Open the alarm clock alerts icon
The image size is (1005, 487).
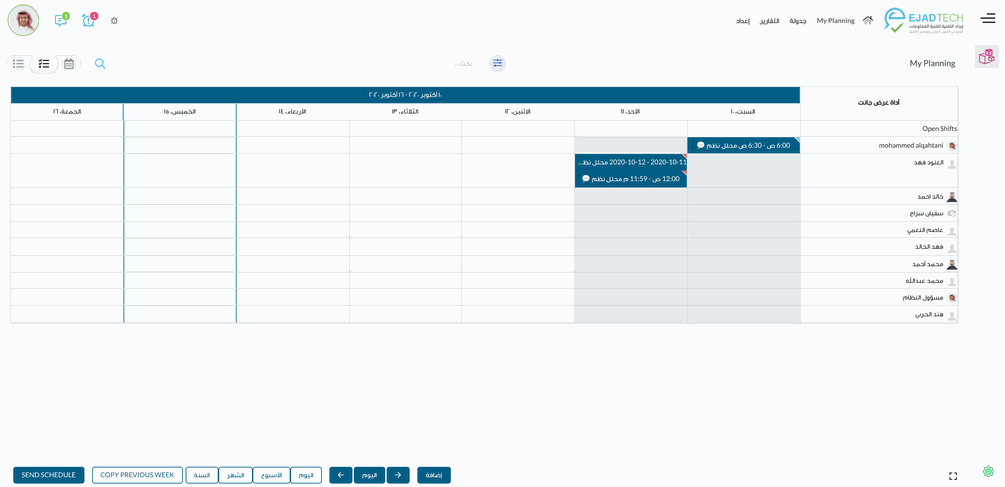88,20
